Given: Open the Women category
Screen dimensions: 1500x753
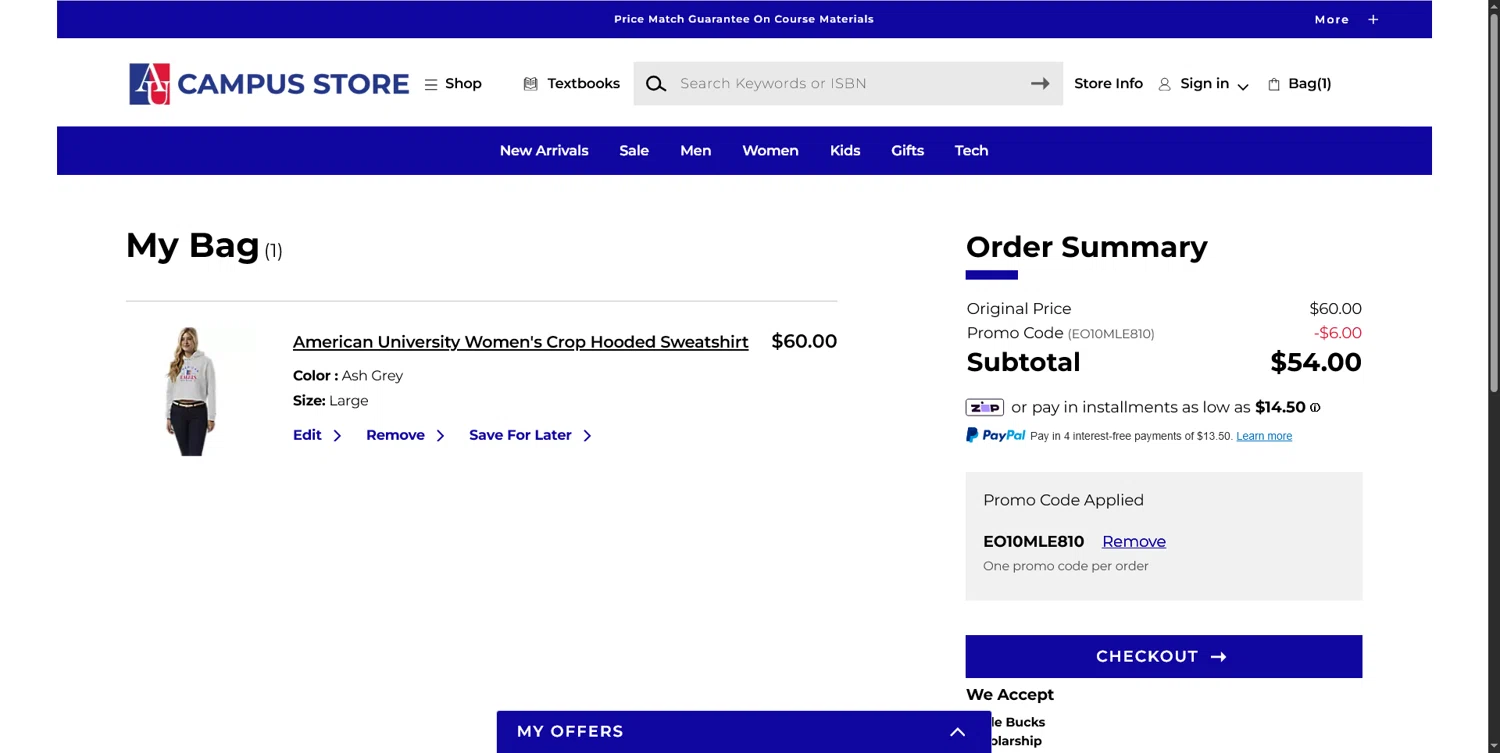Looking at the screenshot, I should (770, 151).
